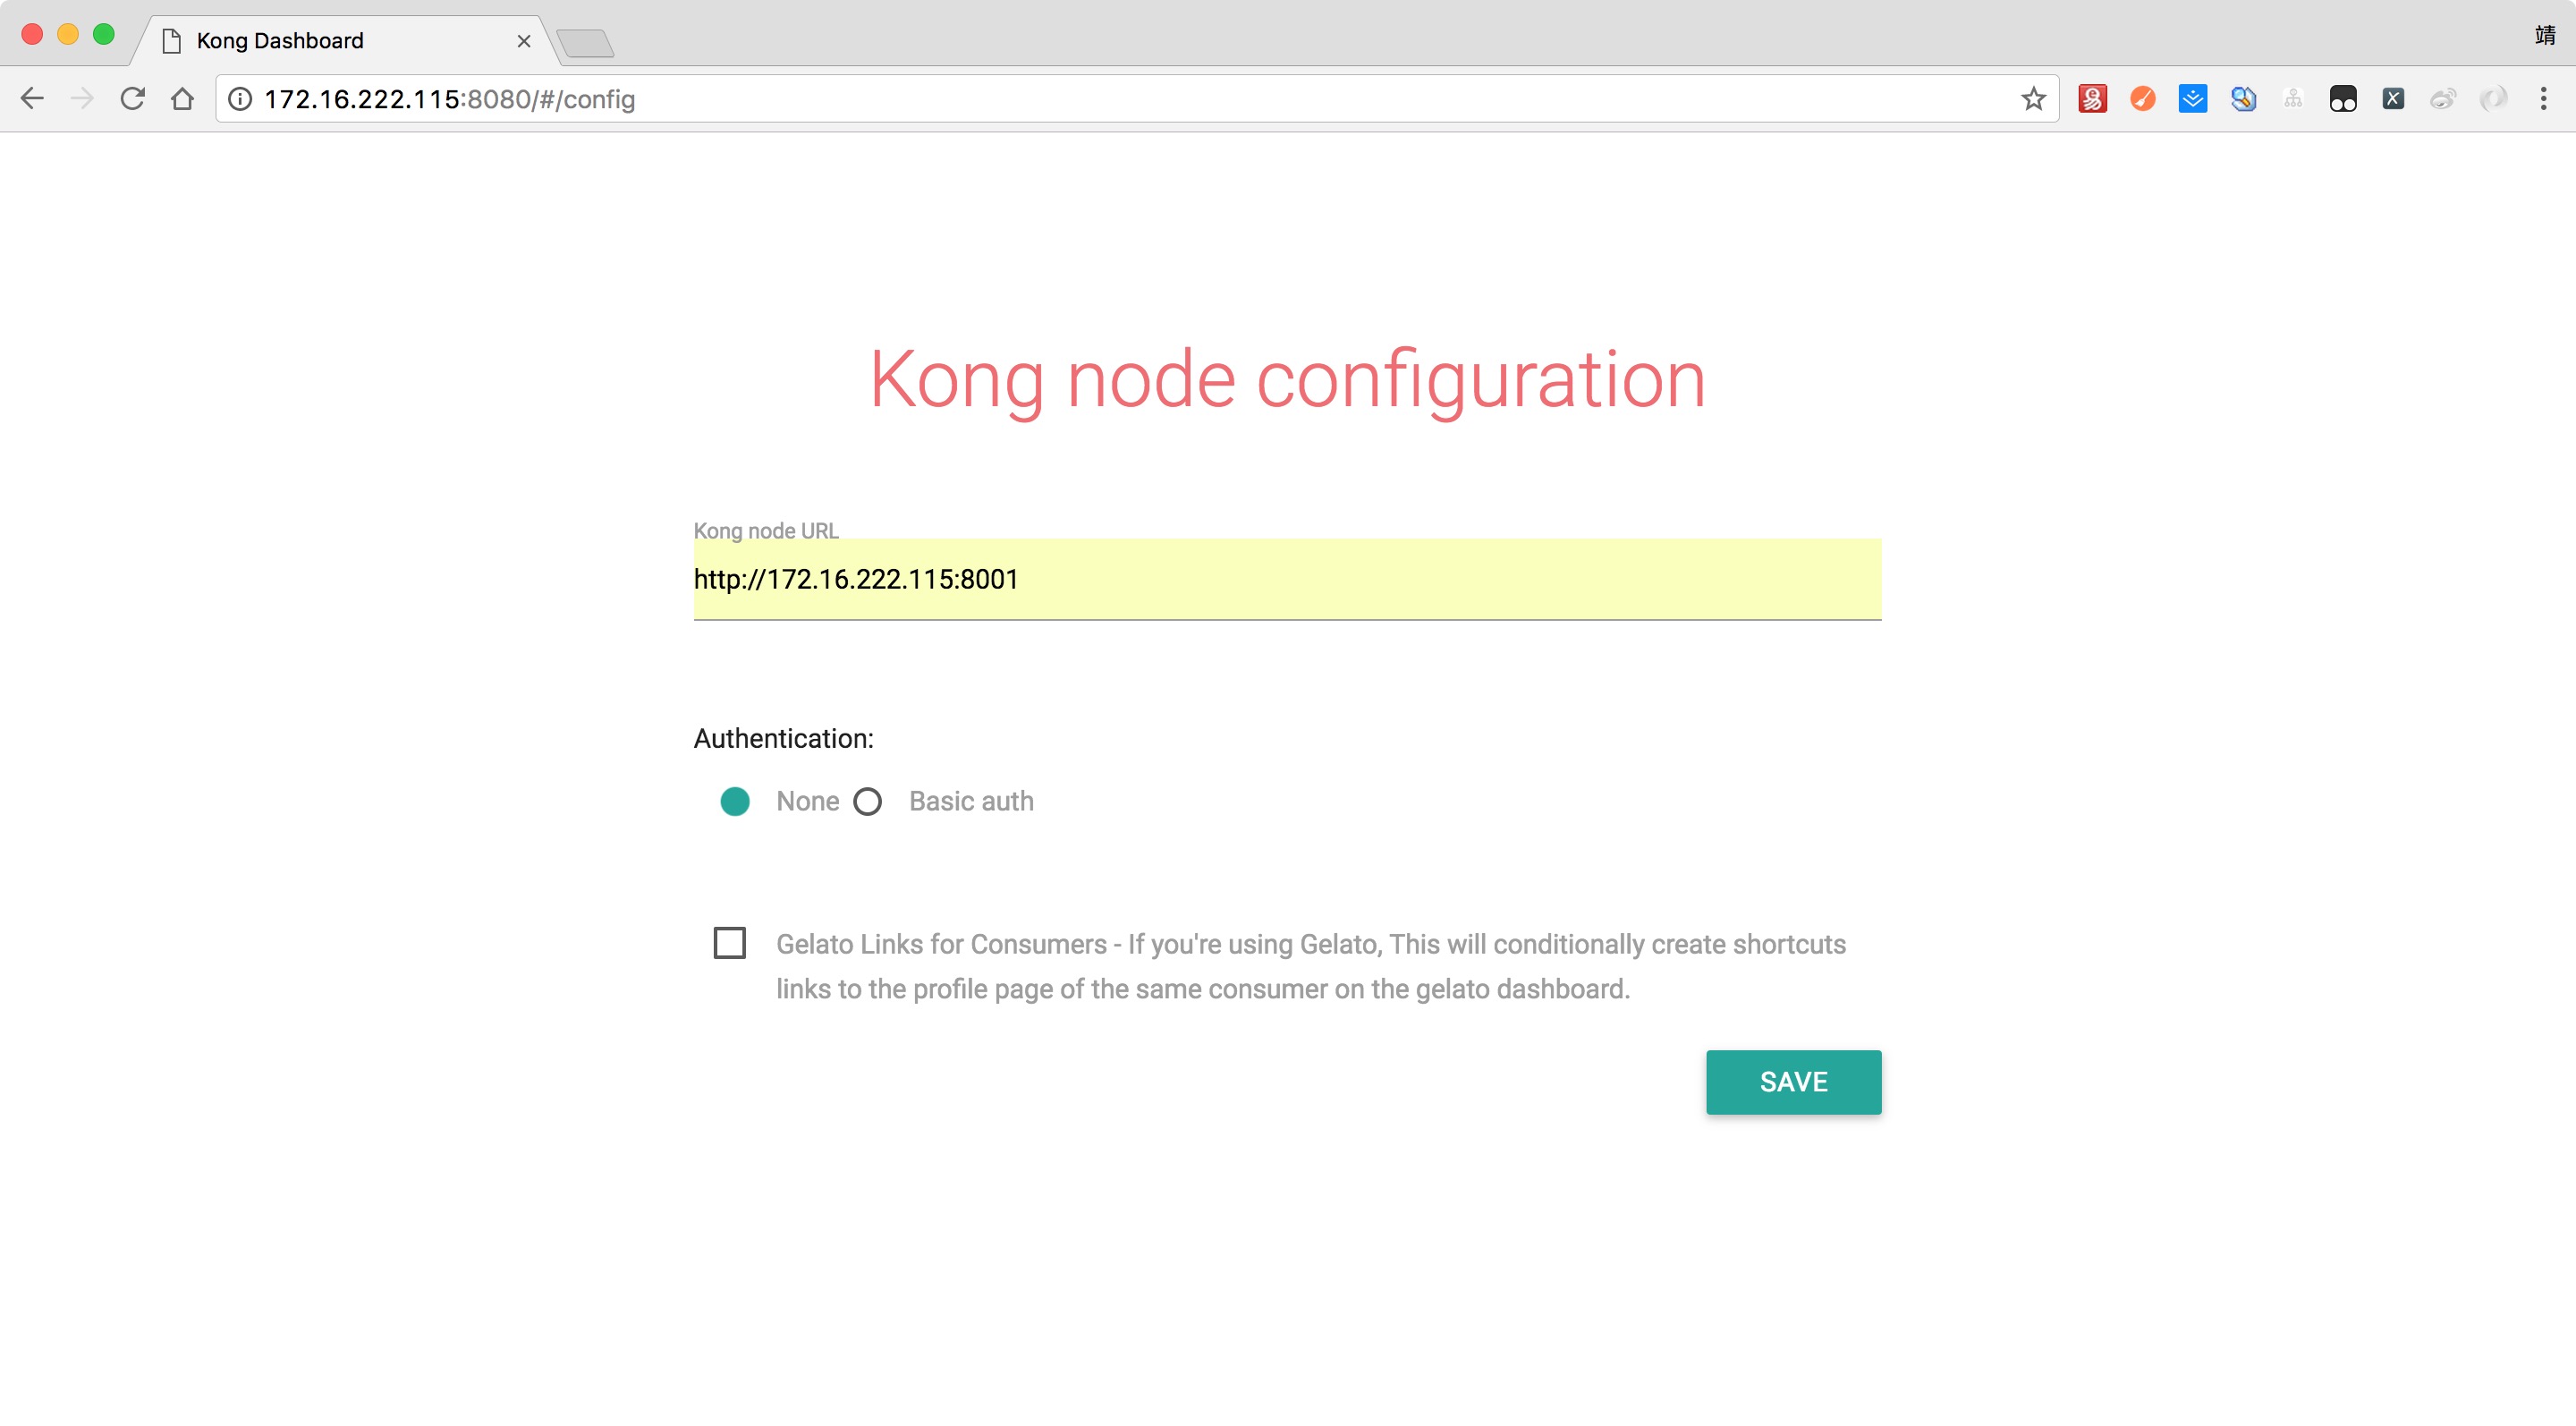Reload the Kong Dashboard page
The width and height of the screenshot is (2576, 1426).
(x=132, y=98)
